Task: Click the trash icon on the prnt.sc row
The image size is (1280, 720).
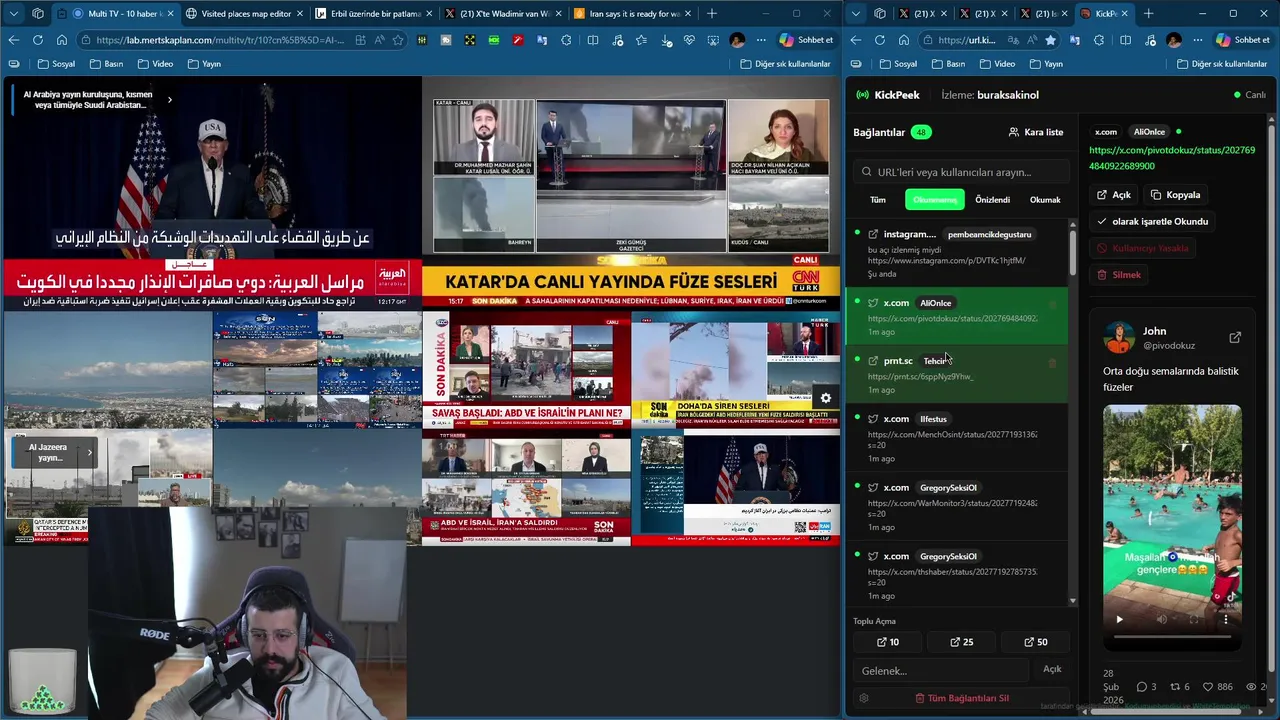Action: point(1052,362)
